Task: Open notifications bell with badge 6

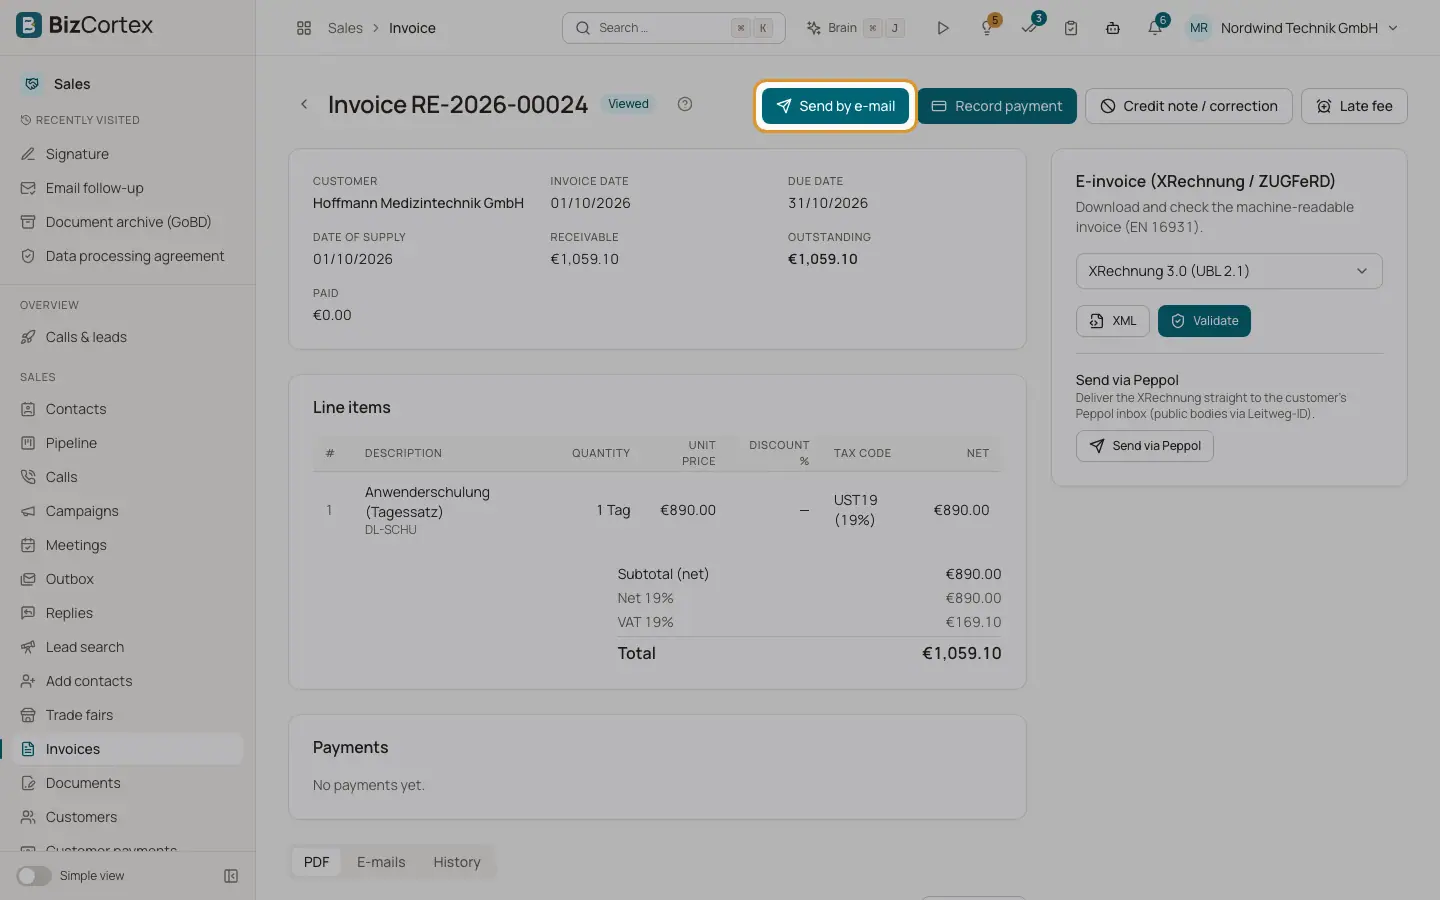Action: [1155, 28]
